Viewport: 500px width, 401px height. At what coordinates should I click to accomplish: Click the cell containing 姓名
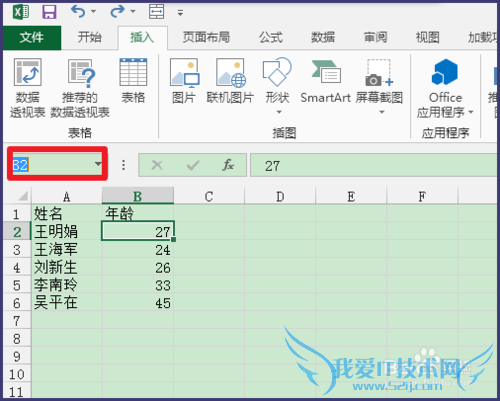point(67,213)
